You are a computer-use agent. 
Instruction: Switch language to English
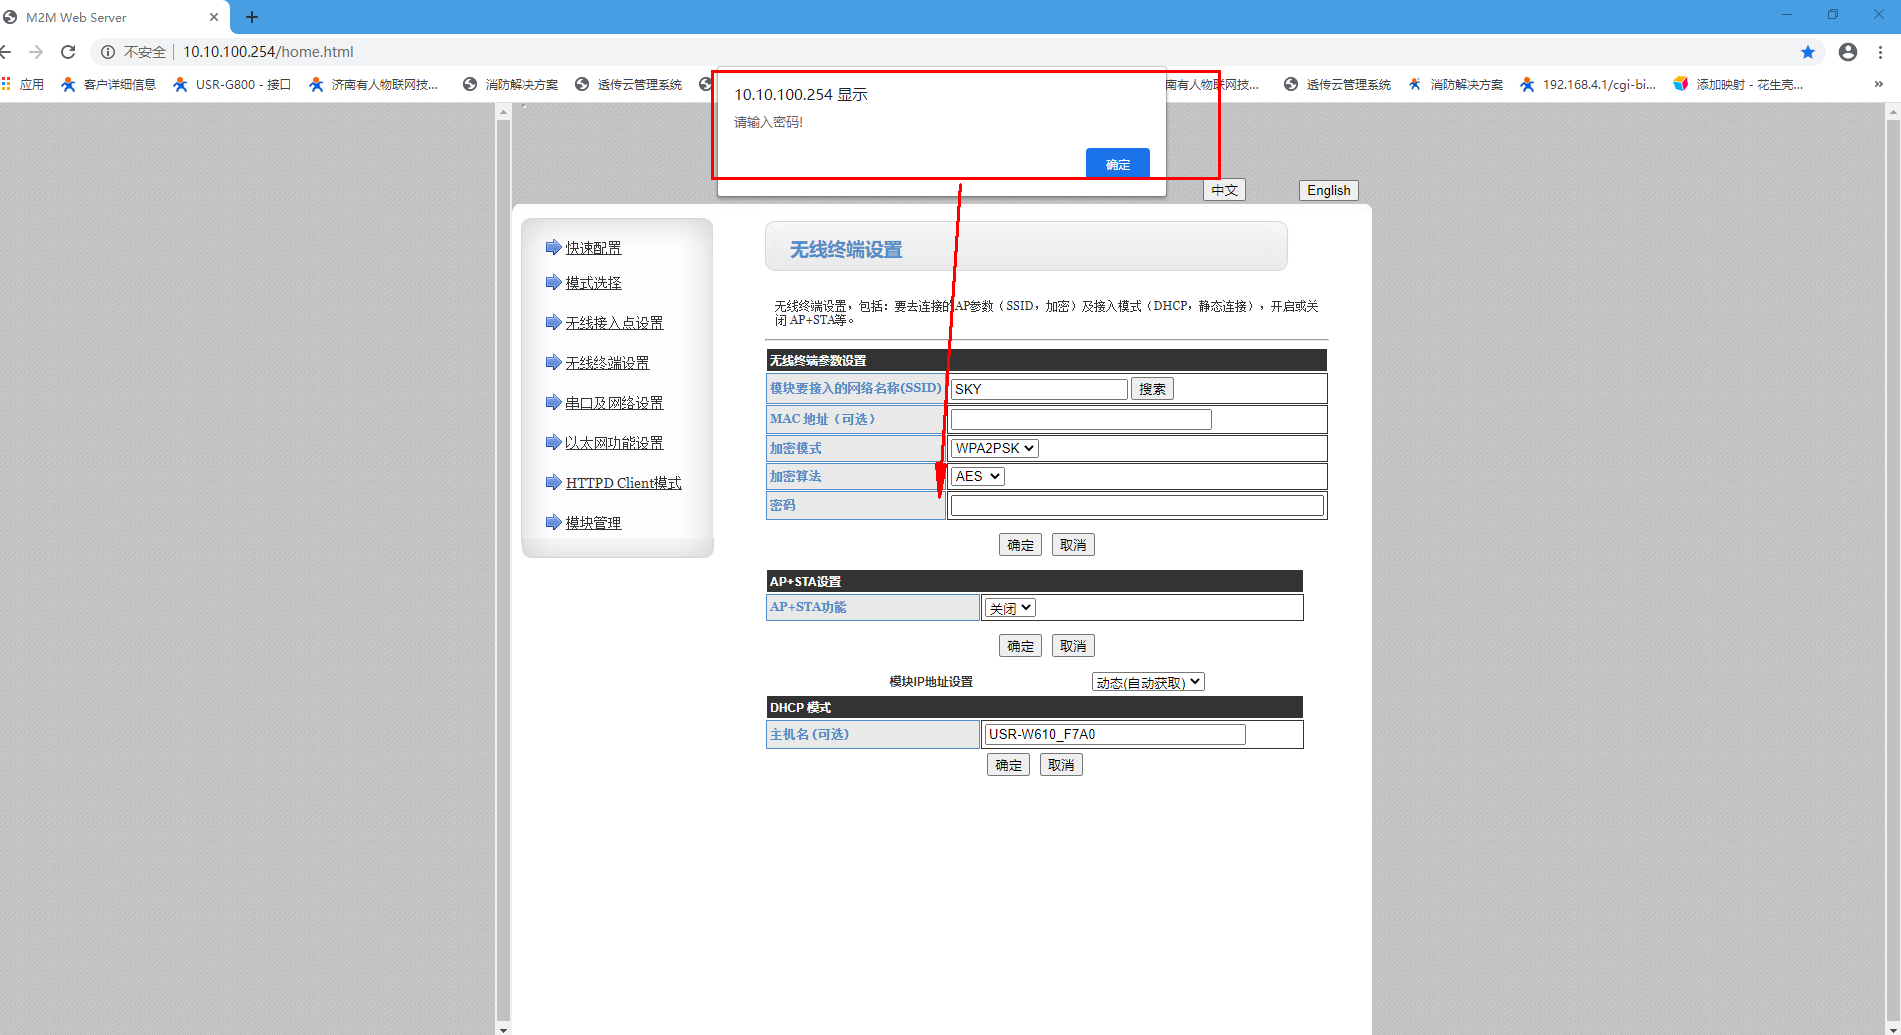click(x=1328, y=190)
